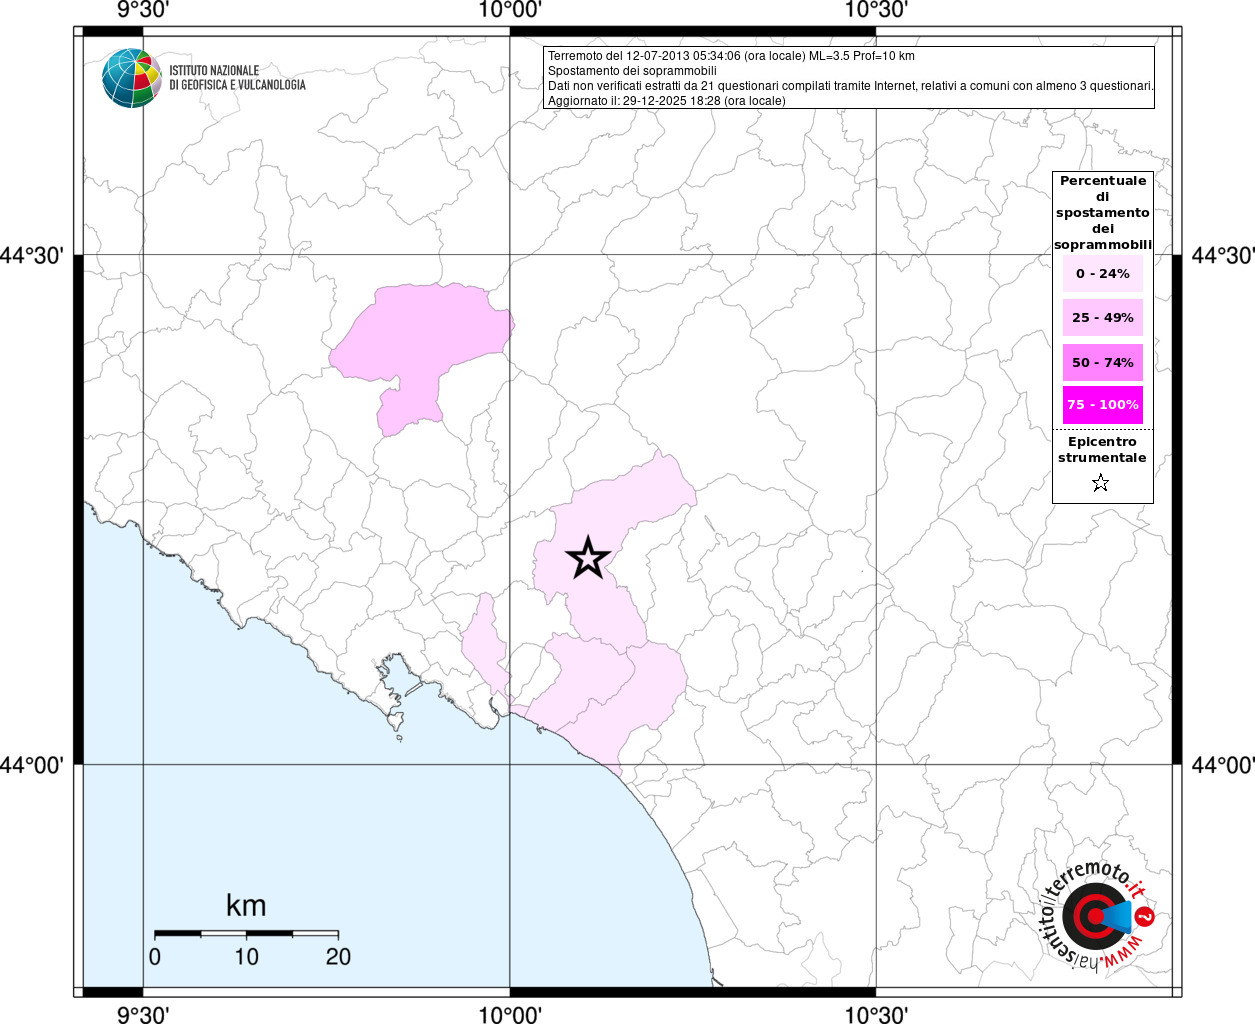Screen dimensions: 1255x1024
Task: Click the legend star under Epicentro strumentale
Action: [x=1100, y=483]
